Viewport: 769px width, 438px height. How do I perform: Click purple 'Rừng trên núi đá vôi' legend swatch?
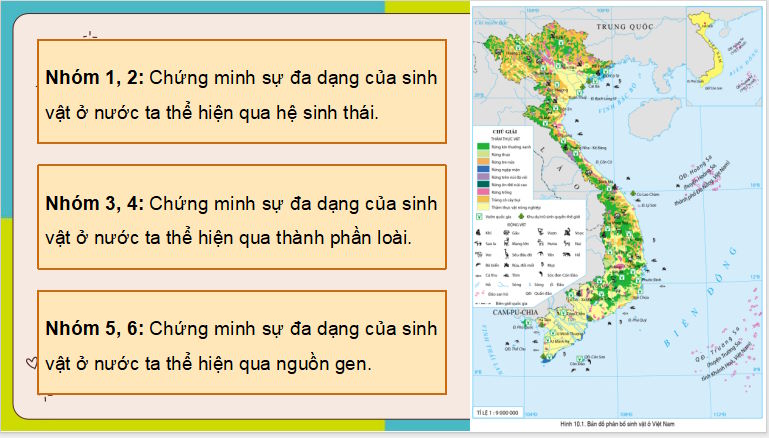[x=483, y=177]
